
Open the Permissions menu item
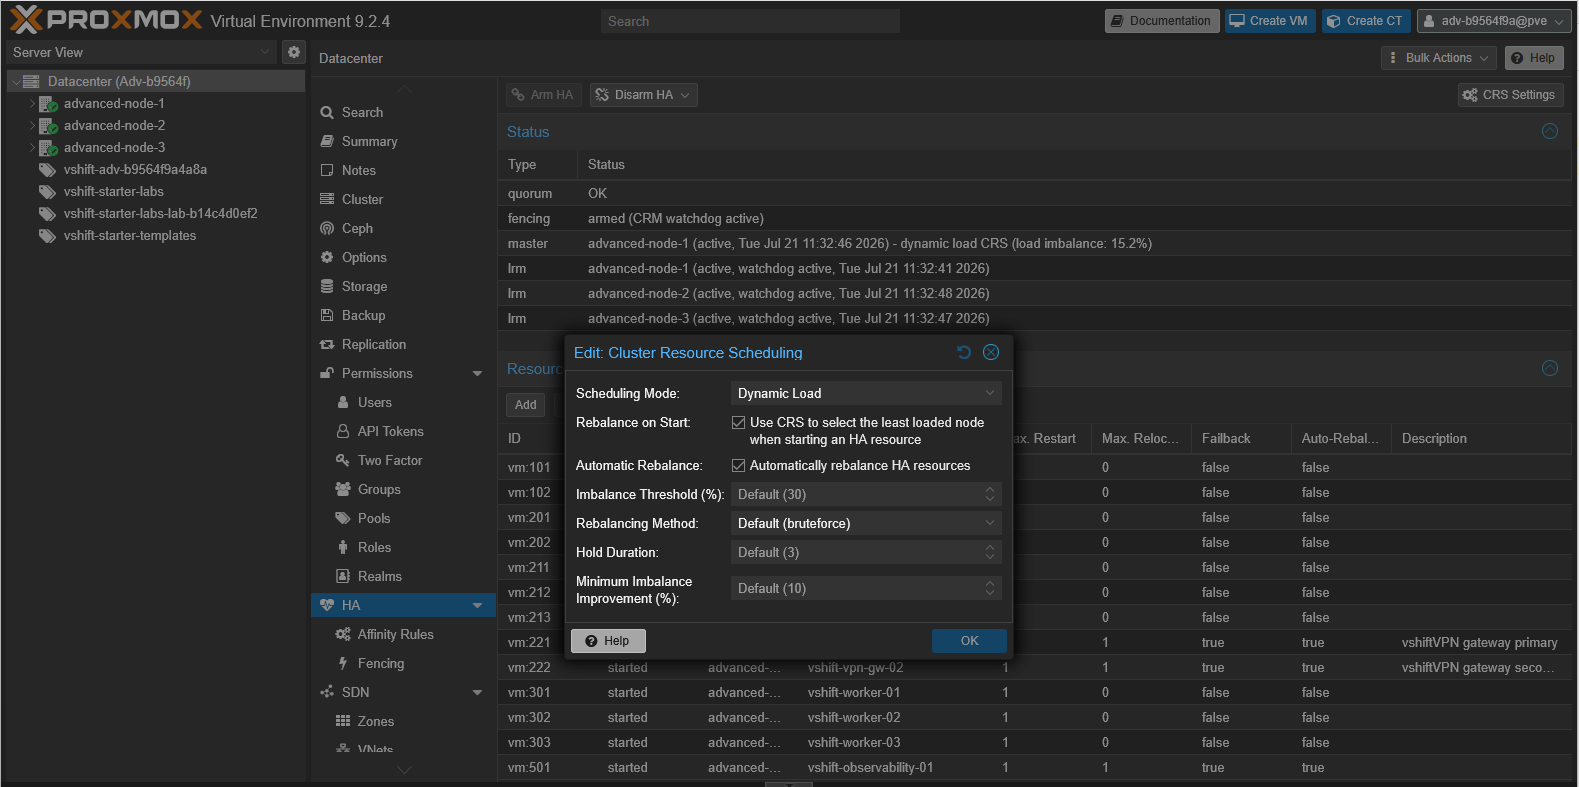pos(404,374)
